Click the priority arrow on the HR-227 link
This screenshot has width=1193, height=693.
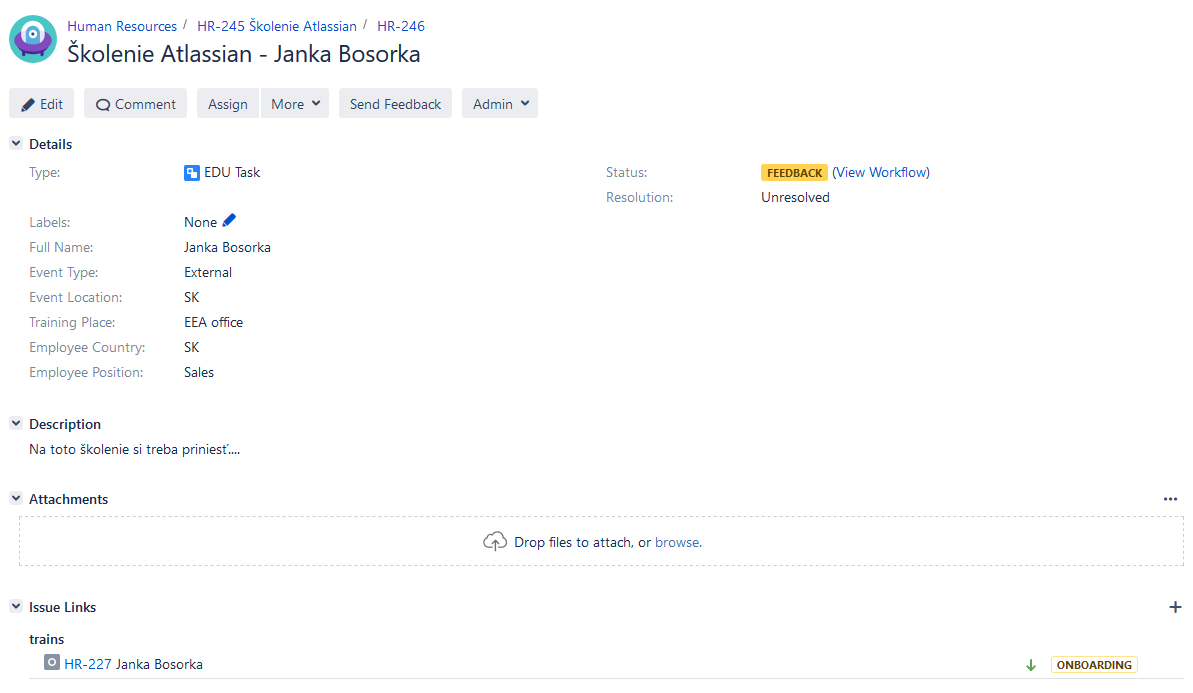click(x=1031, y=663)
